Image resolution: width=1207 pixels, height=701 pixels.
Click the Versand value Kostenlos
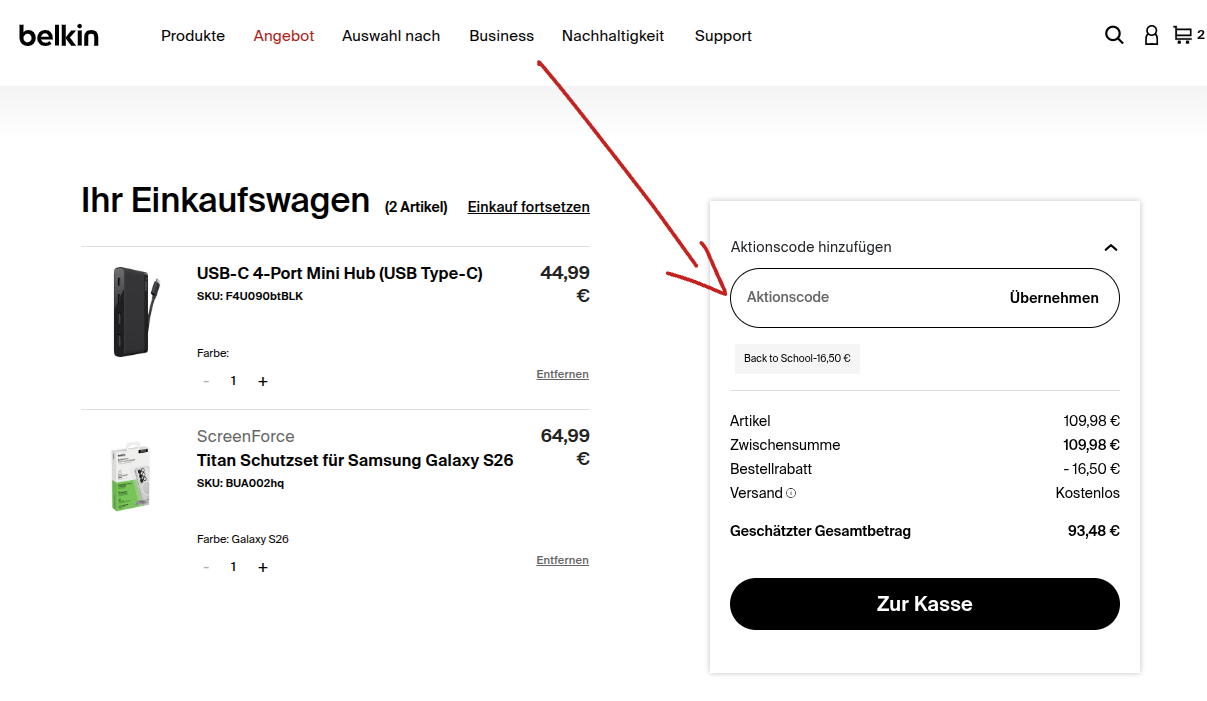(x=1088, y=493)
